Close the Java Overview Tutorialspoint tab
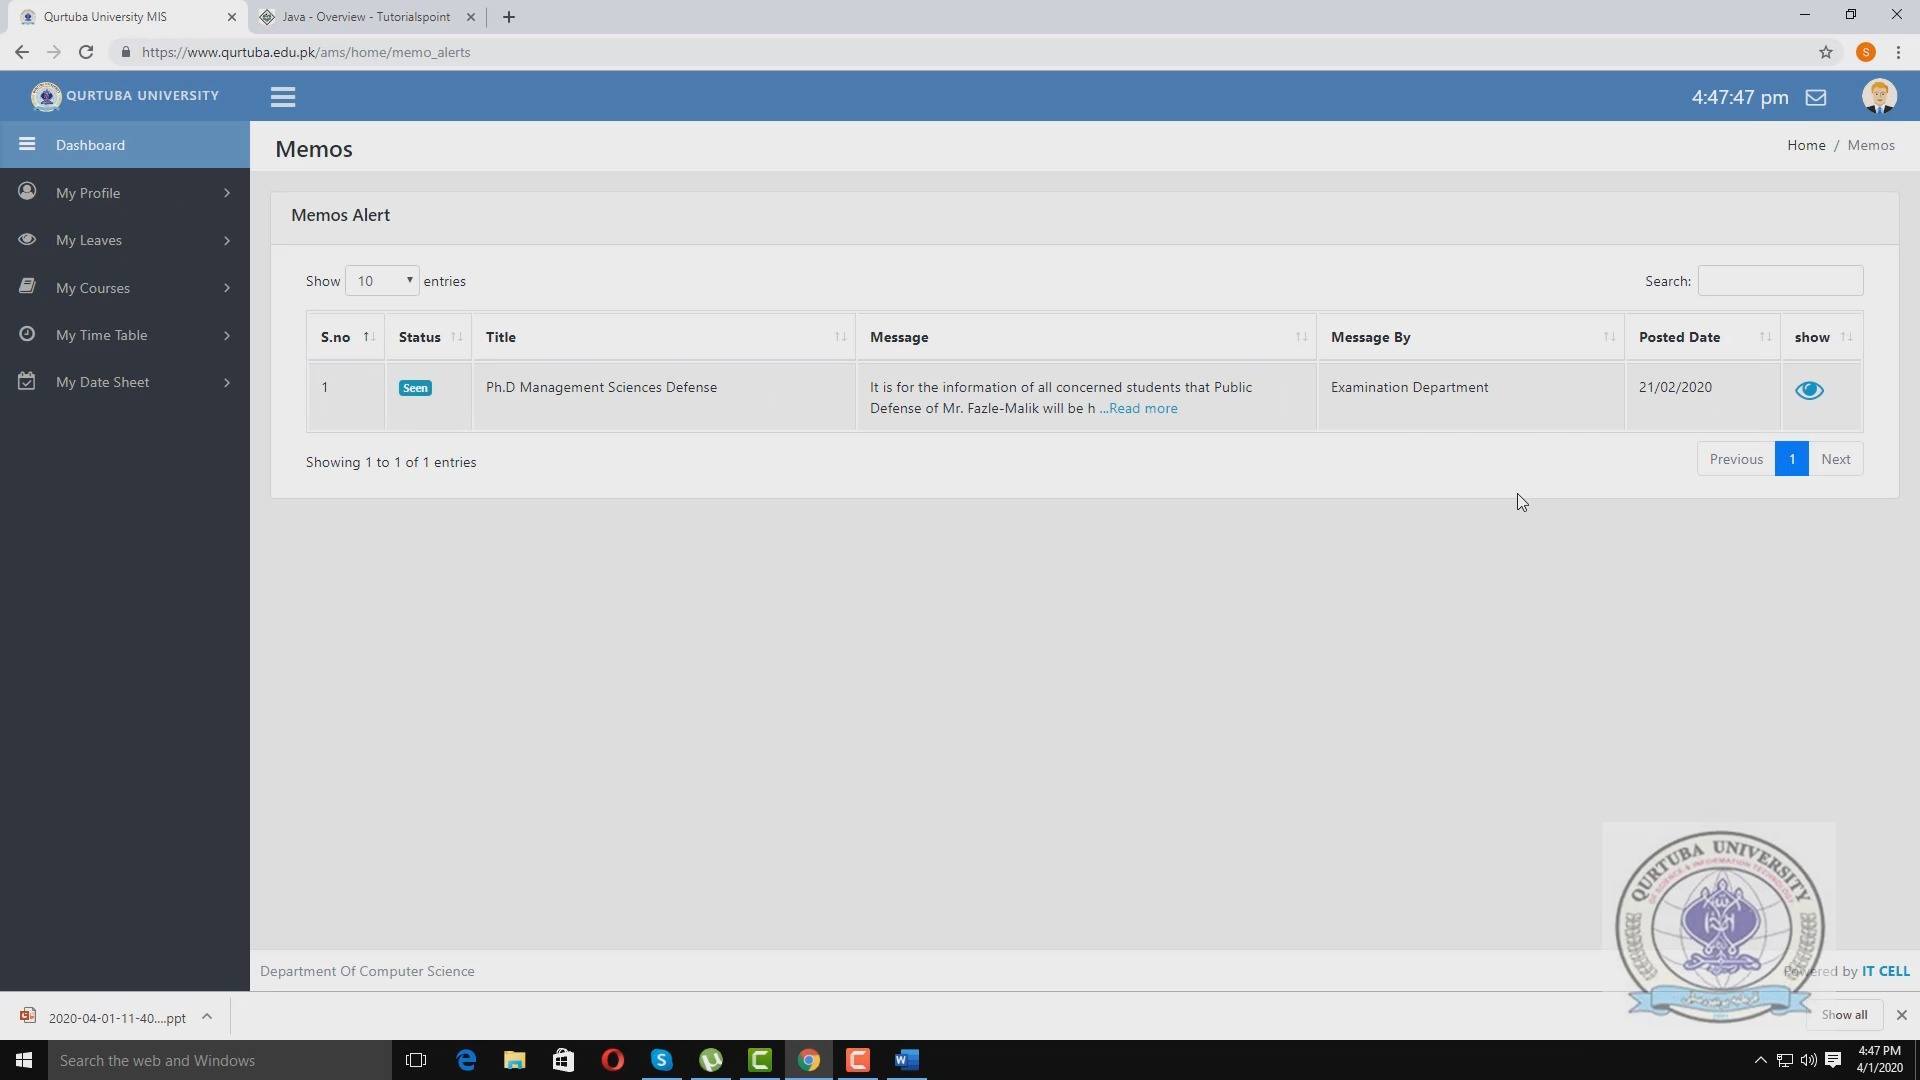Viewport: 1920px width, 1080px height. pyautogui.click(x=471, y=17)
